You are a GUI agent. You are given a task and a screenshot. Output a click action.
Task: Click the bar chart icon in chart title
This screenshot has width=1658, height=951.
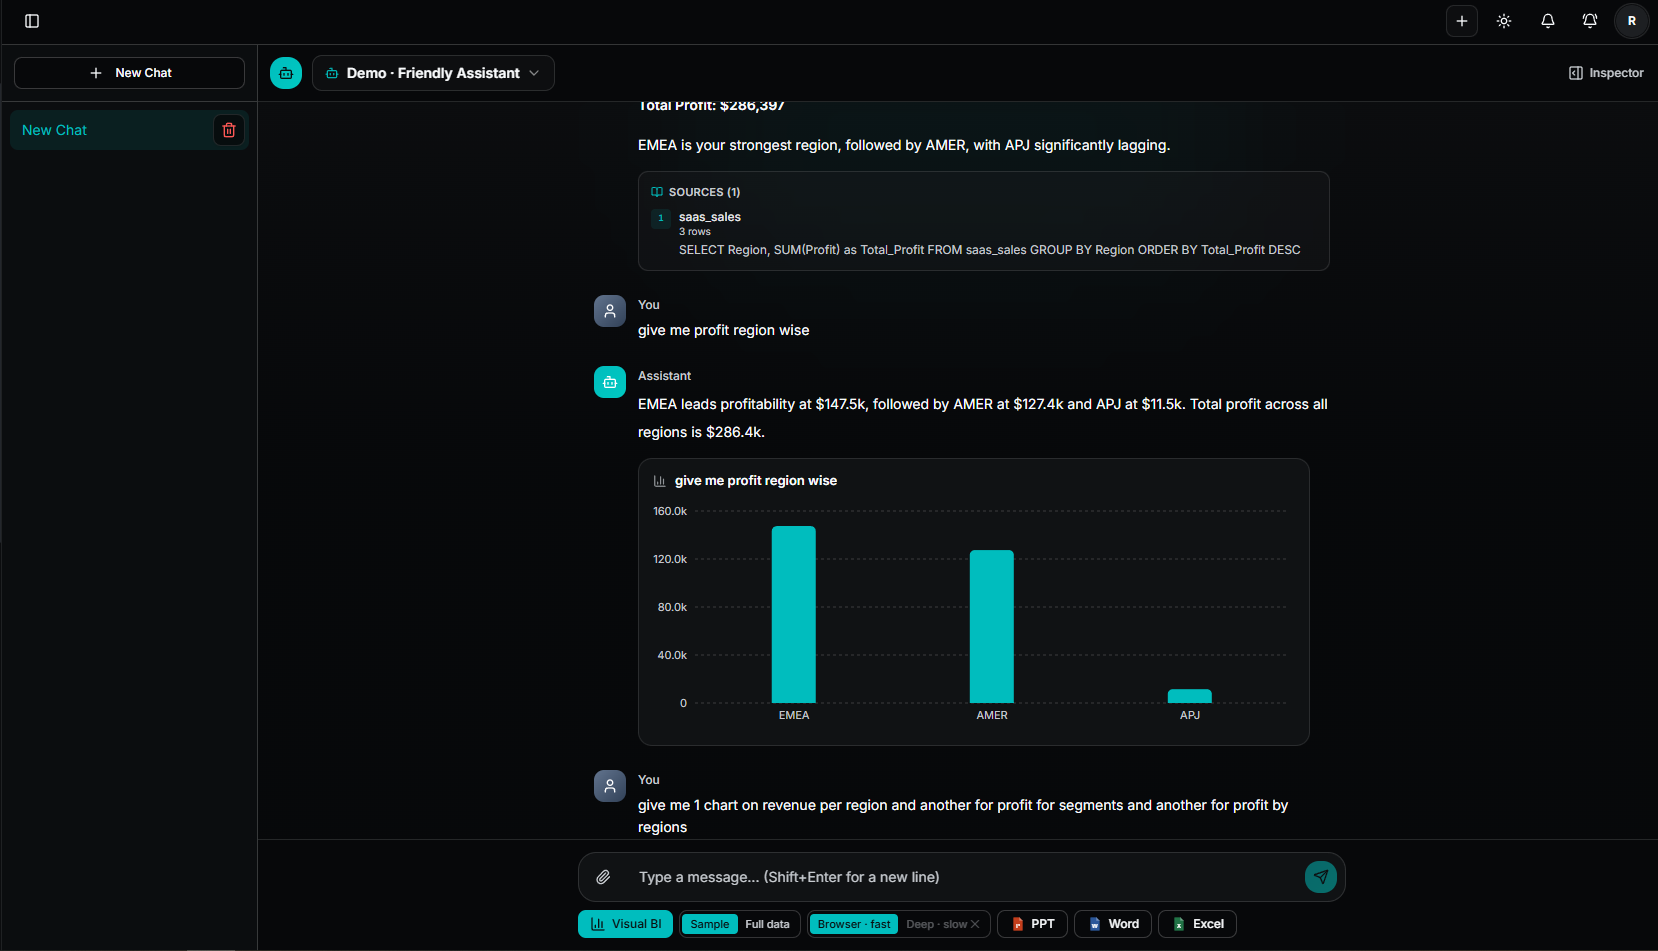[x=660, y=481]
